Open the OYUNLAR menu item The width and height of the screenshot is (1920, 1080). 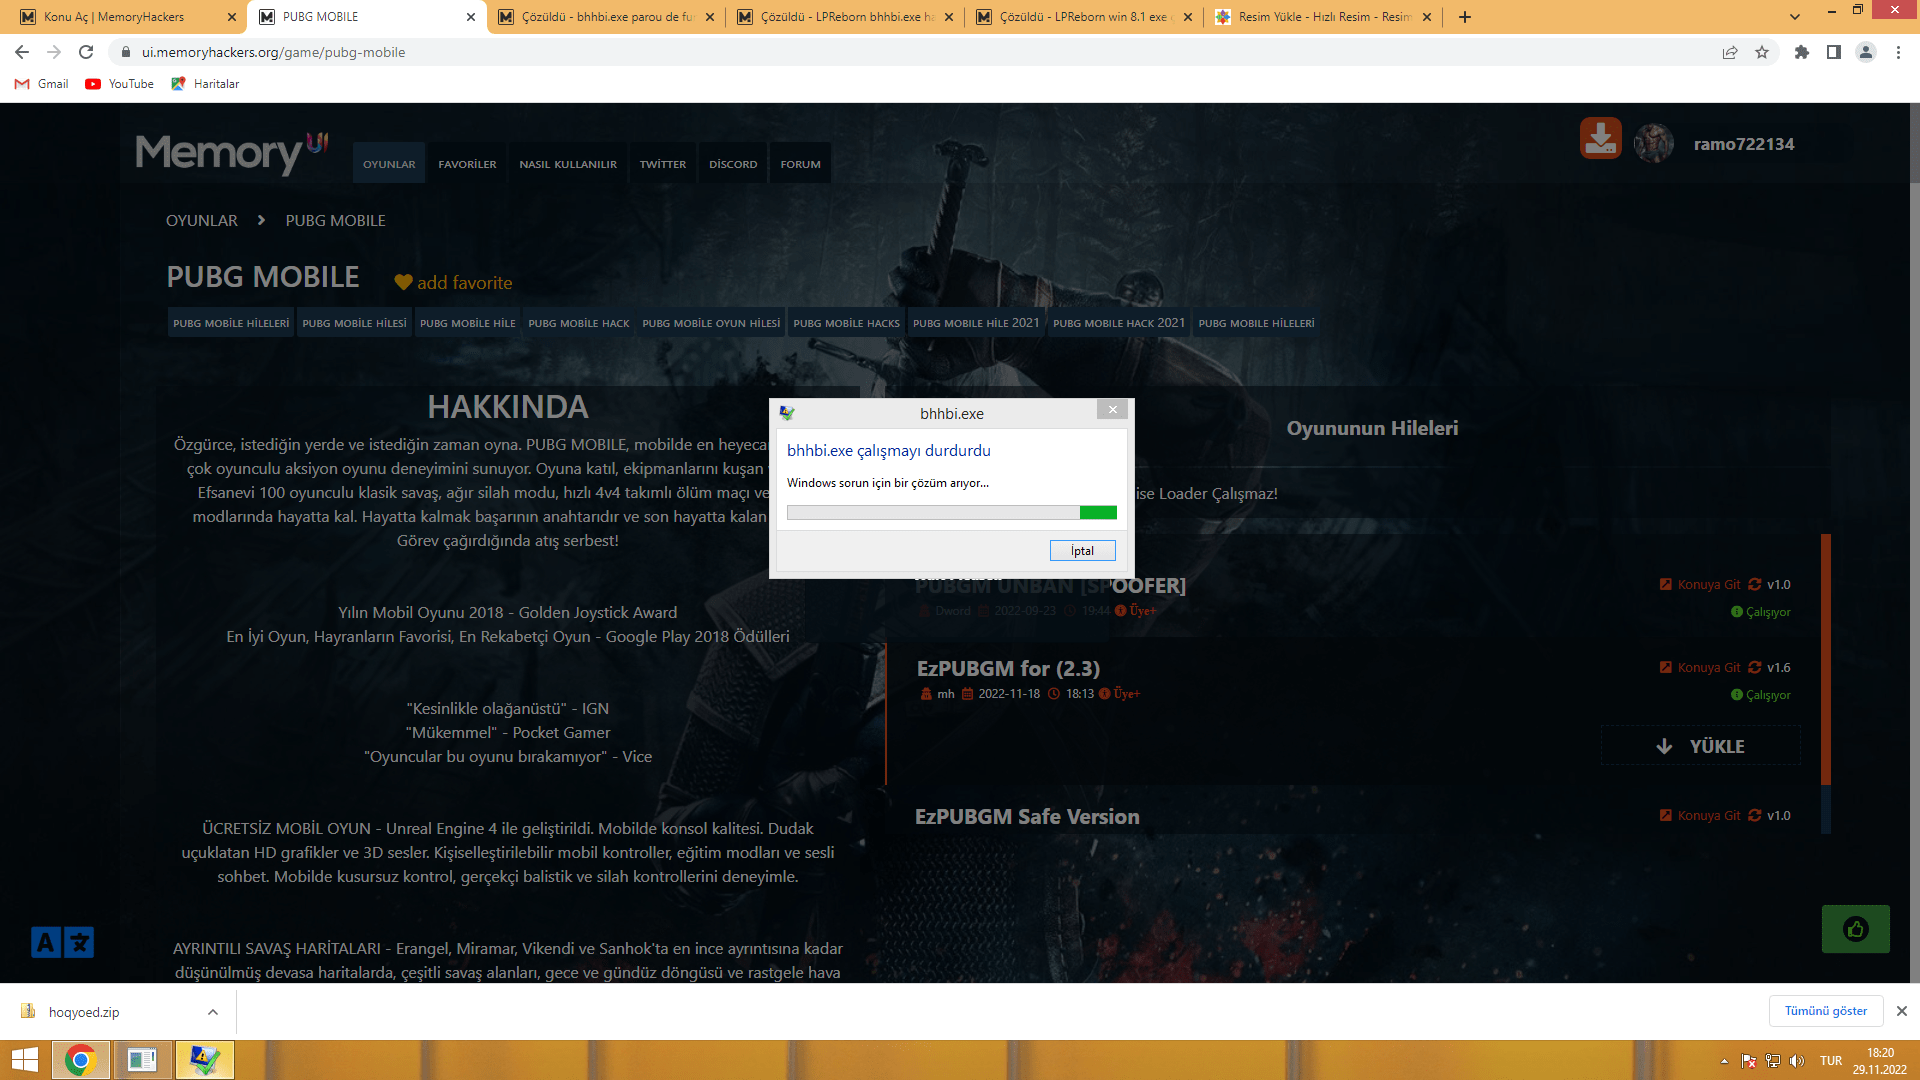click(389, 164)
